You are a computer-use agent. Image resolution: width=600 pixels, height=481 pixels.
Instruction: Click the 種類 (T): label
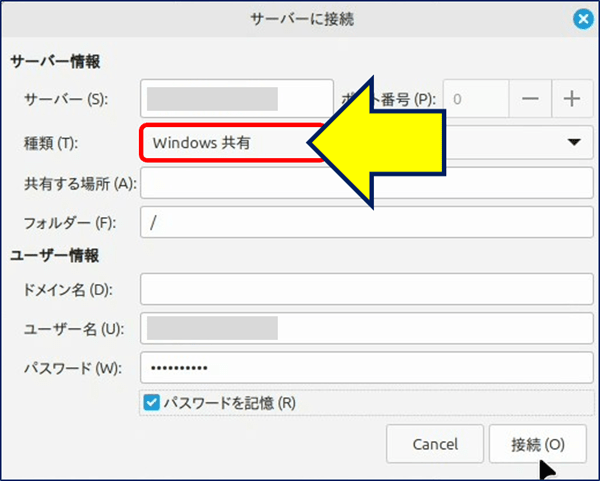pos(51,143)
